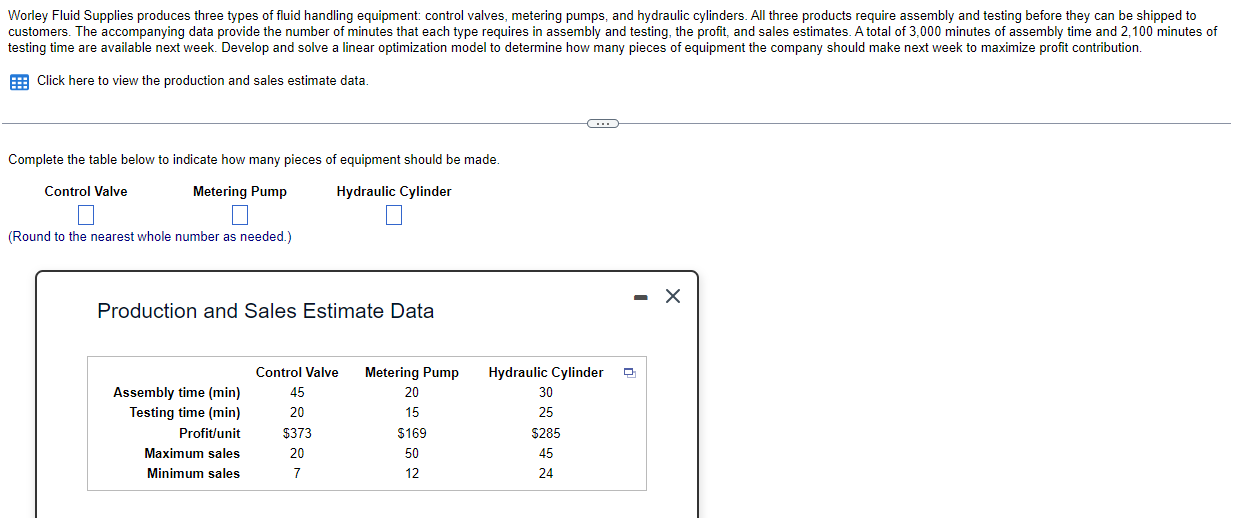Click the 'Testing time (min)' row label
The image size is (1233, 518).
tap(185, 413)
